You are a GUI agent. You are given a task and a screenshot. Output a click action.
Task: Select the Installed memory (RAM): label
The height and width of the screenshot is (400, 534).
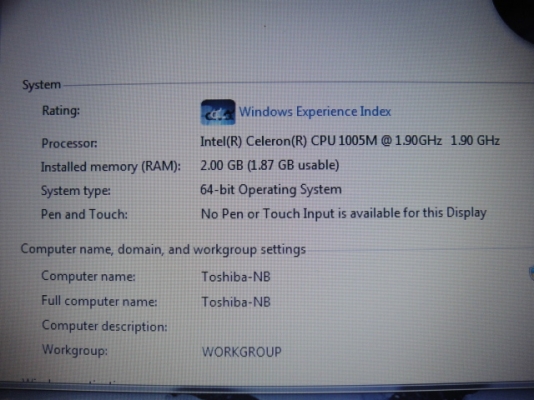(x=111, y=167)
